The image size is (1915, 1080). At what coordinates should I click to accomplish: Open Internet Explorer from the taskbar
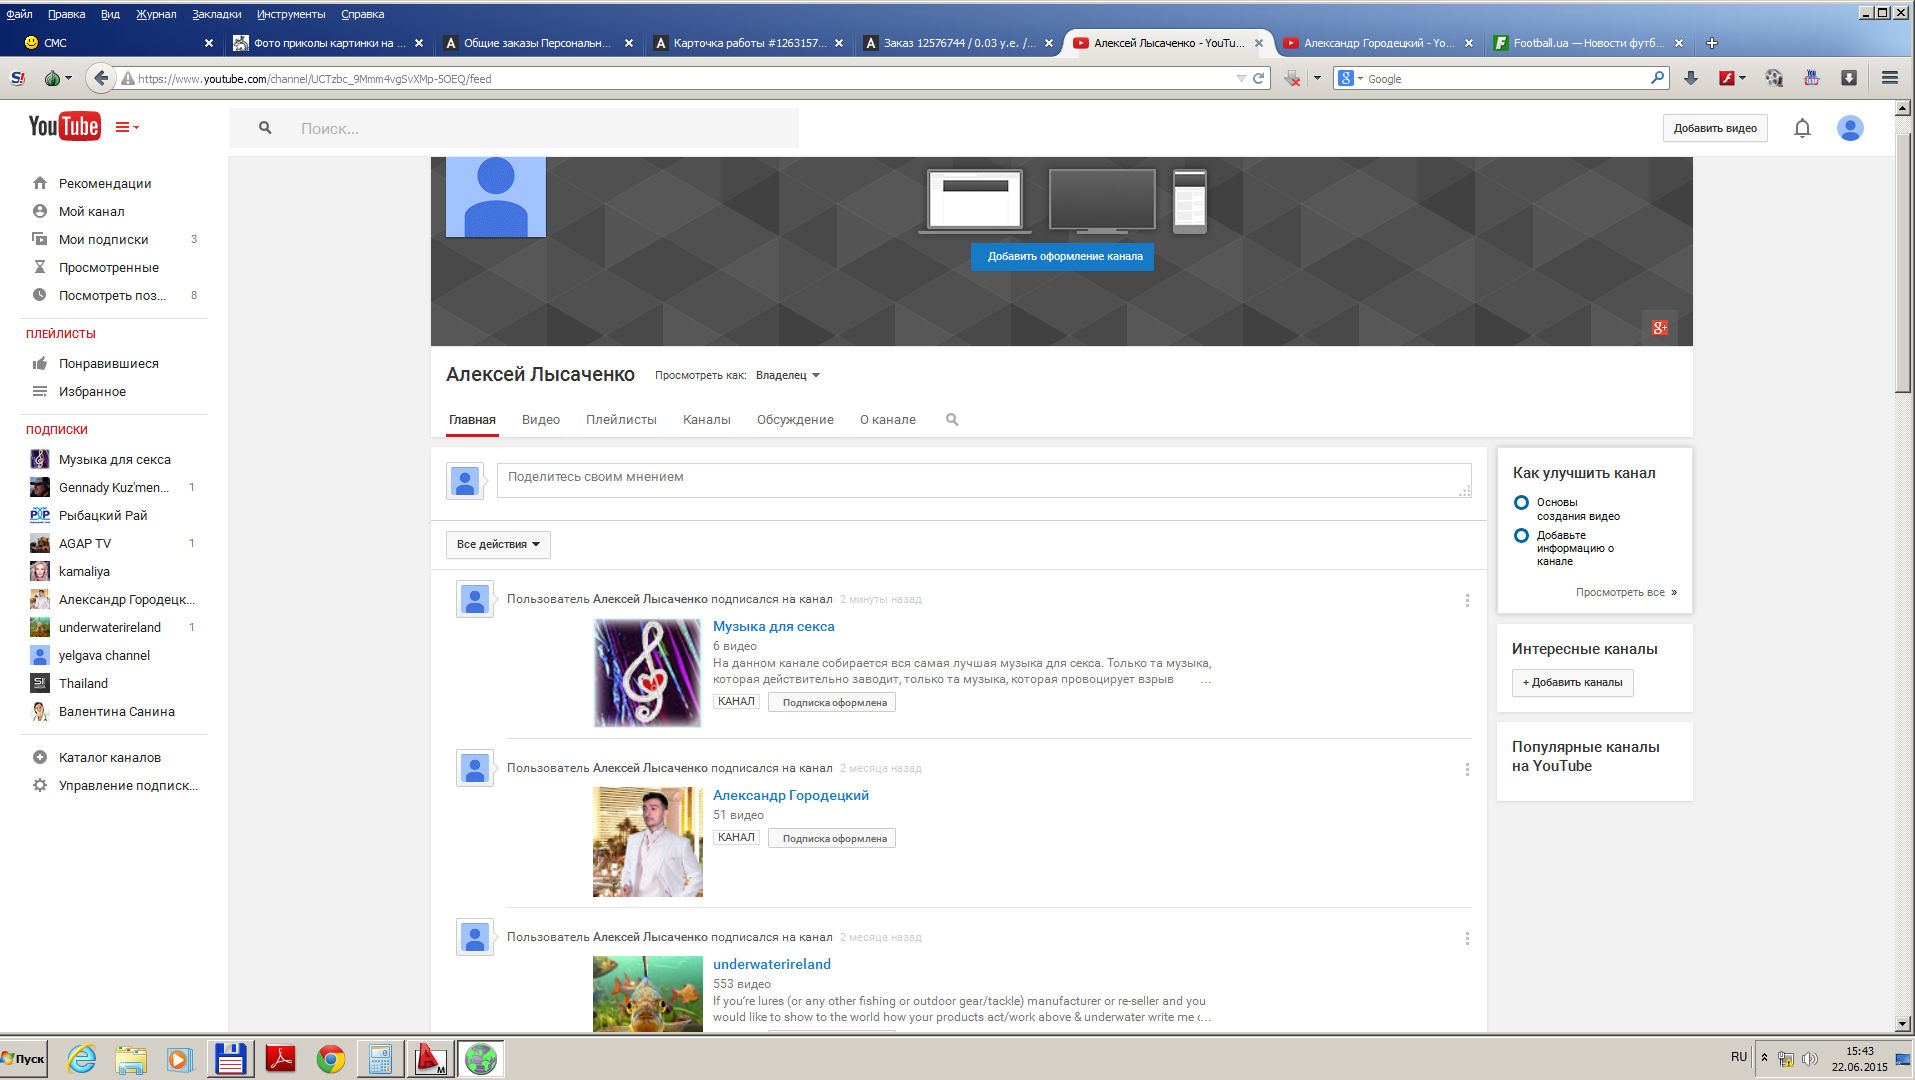[x=81, y=1059]
